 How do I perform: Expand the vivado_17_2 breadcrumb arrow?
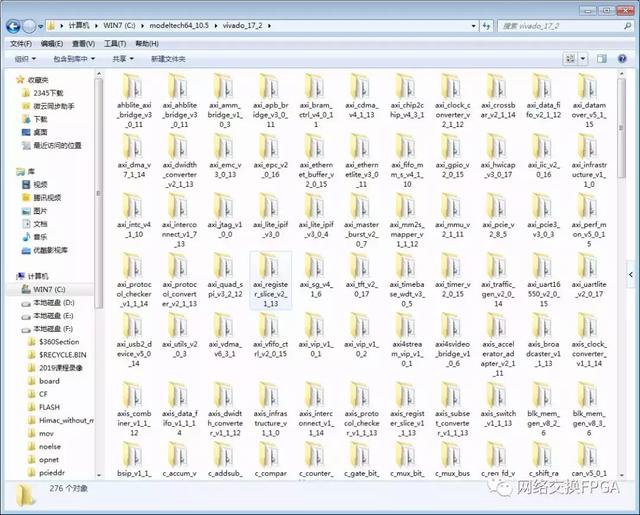(269, 26)
